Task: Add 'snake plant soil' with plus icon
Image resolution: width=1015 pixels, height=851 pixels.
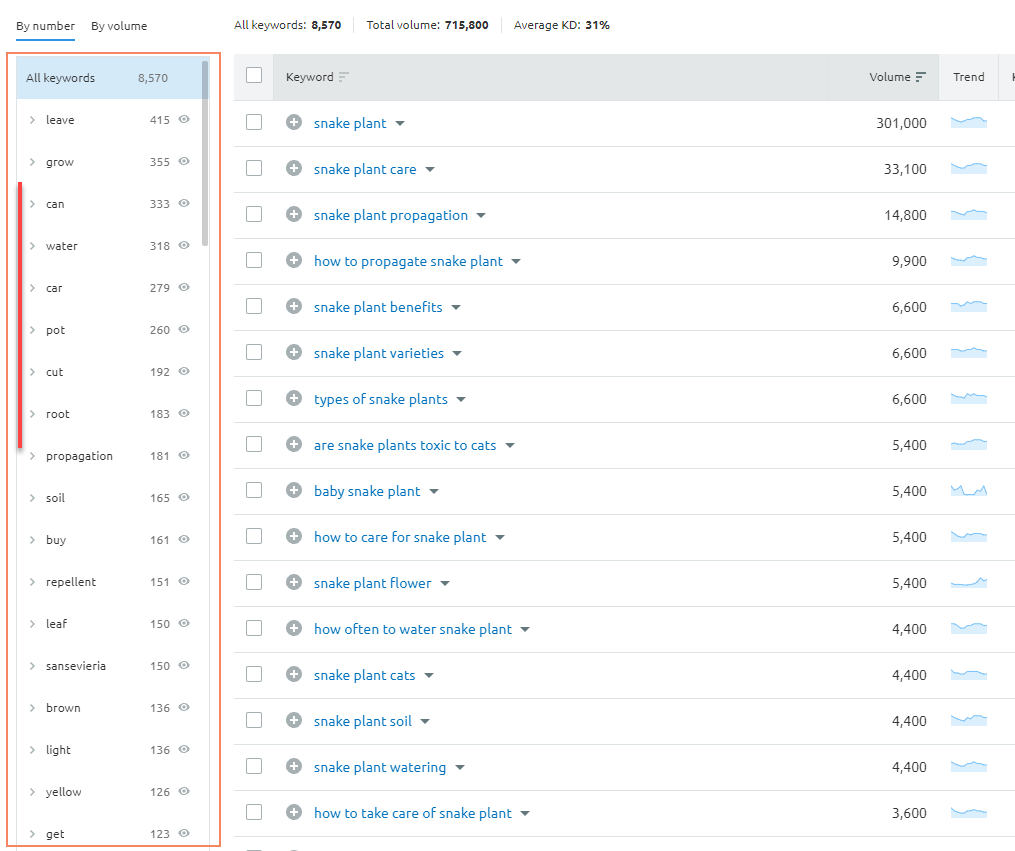Action: pos(294,720)
